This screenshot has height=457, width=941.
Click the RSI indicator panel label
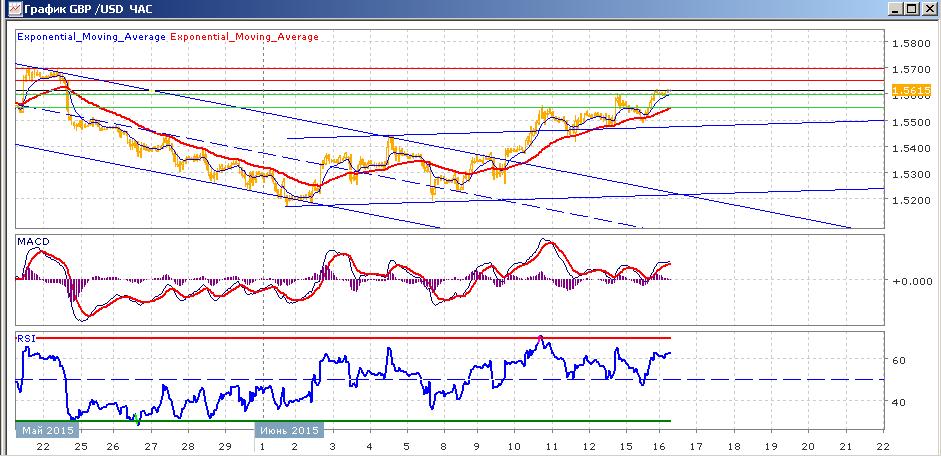[x=26, y=338]
